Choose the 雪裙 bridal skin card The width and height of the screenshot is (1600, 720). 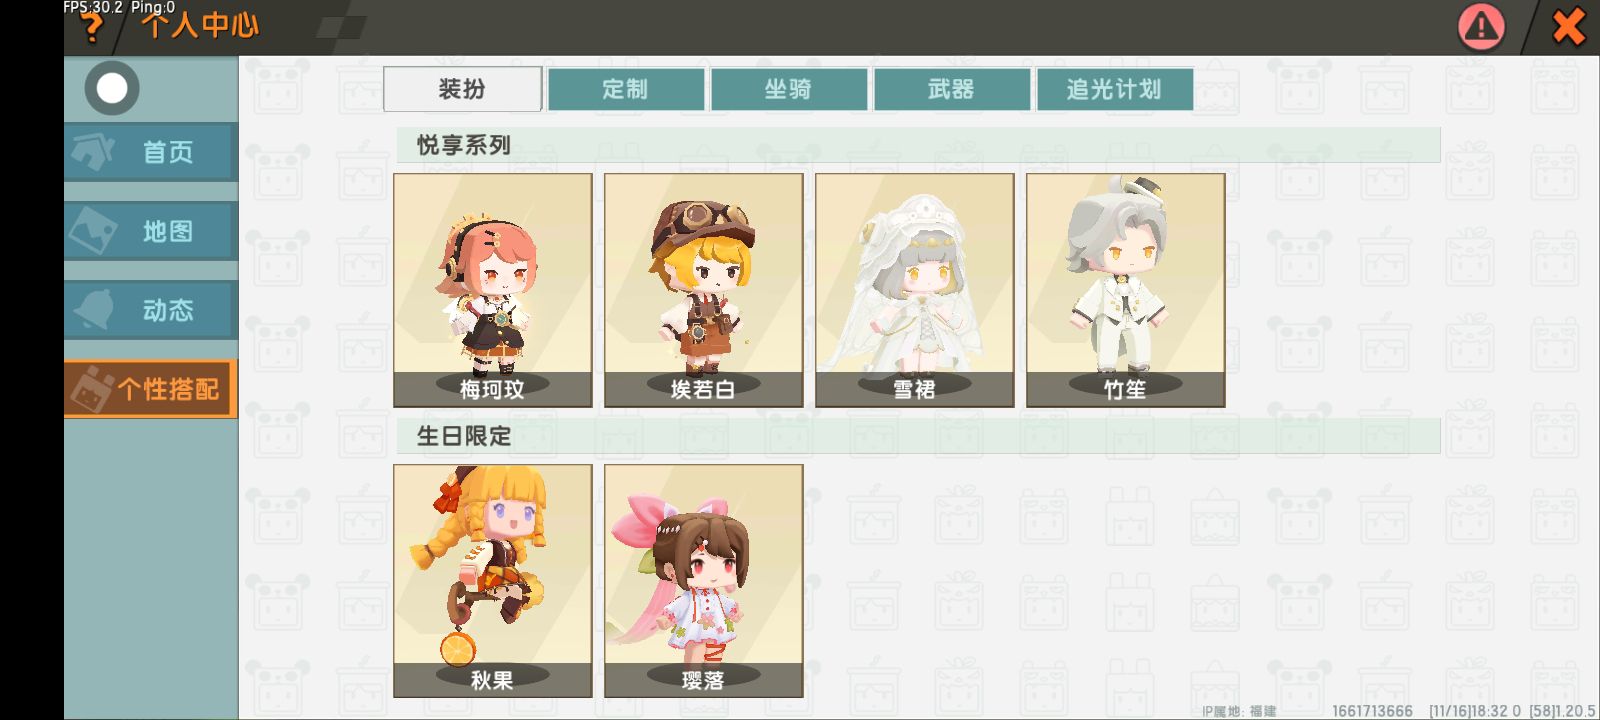tap(915, 290)
